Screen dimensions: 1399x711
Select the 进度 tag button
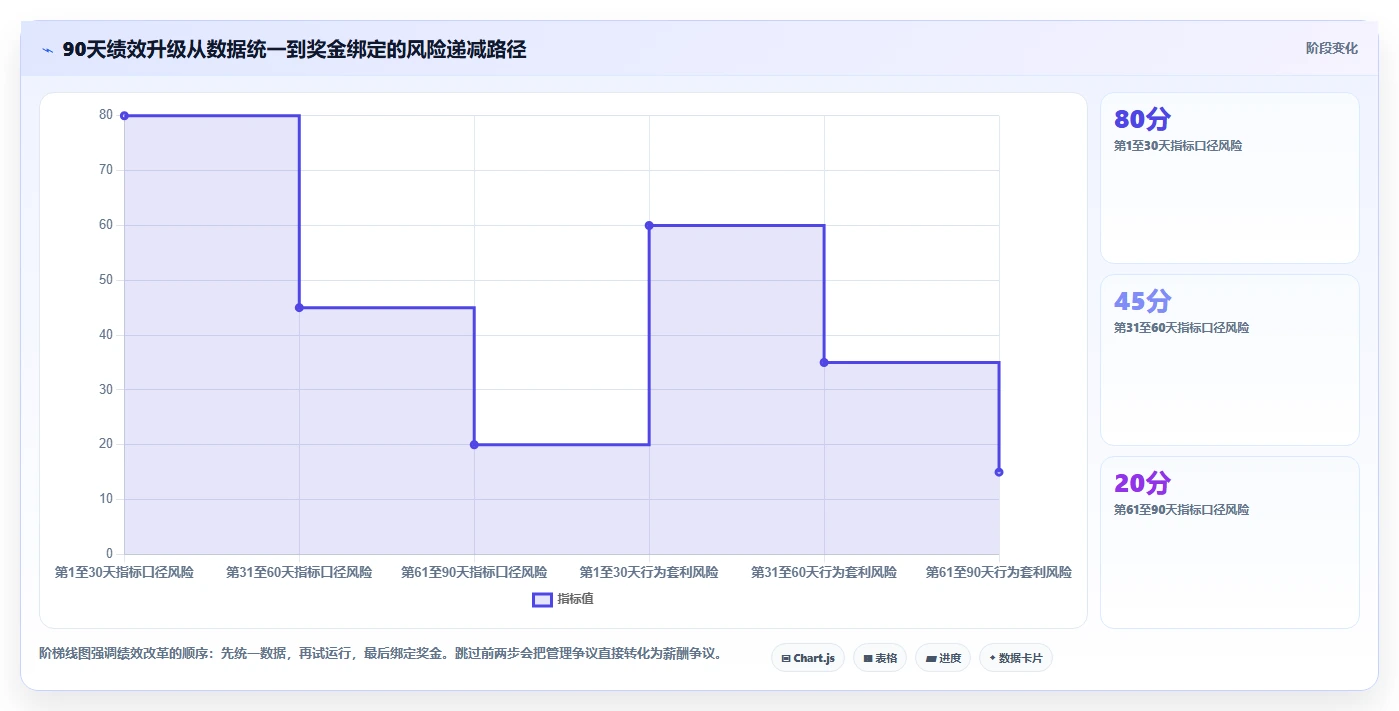(943, 658)
